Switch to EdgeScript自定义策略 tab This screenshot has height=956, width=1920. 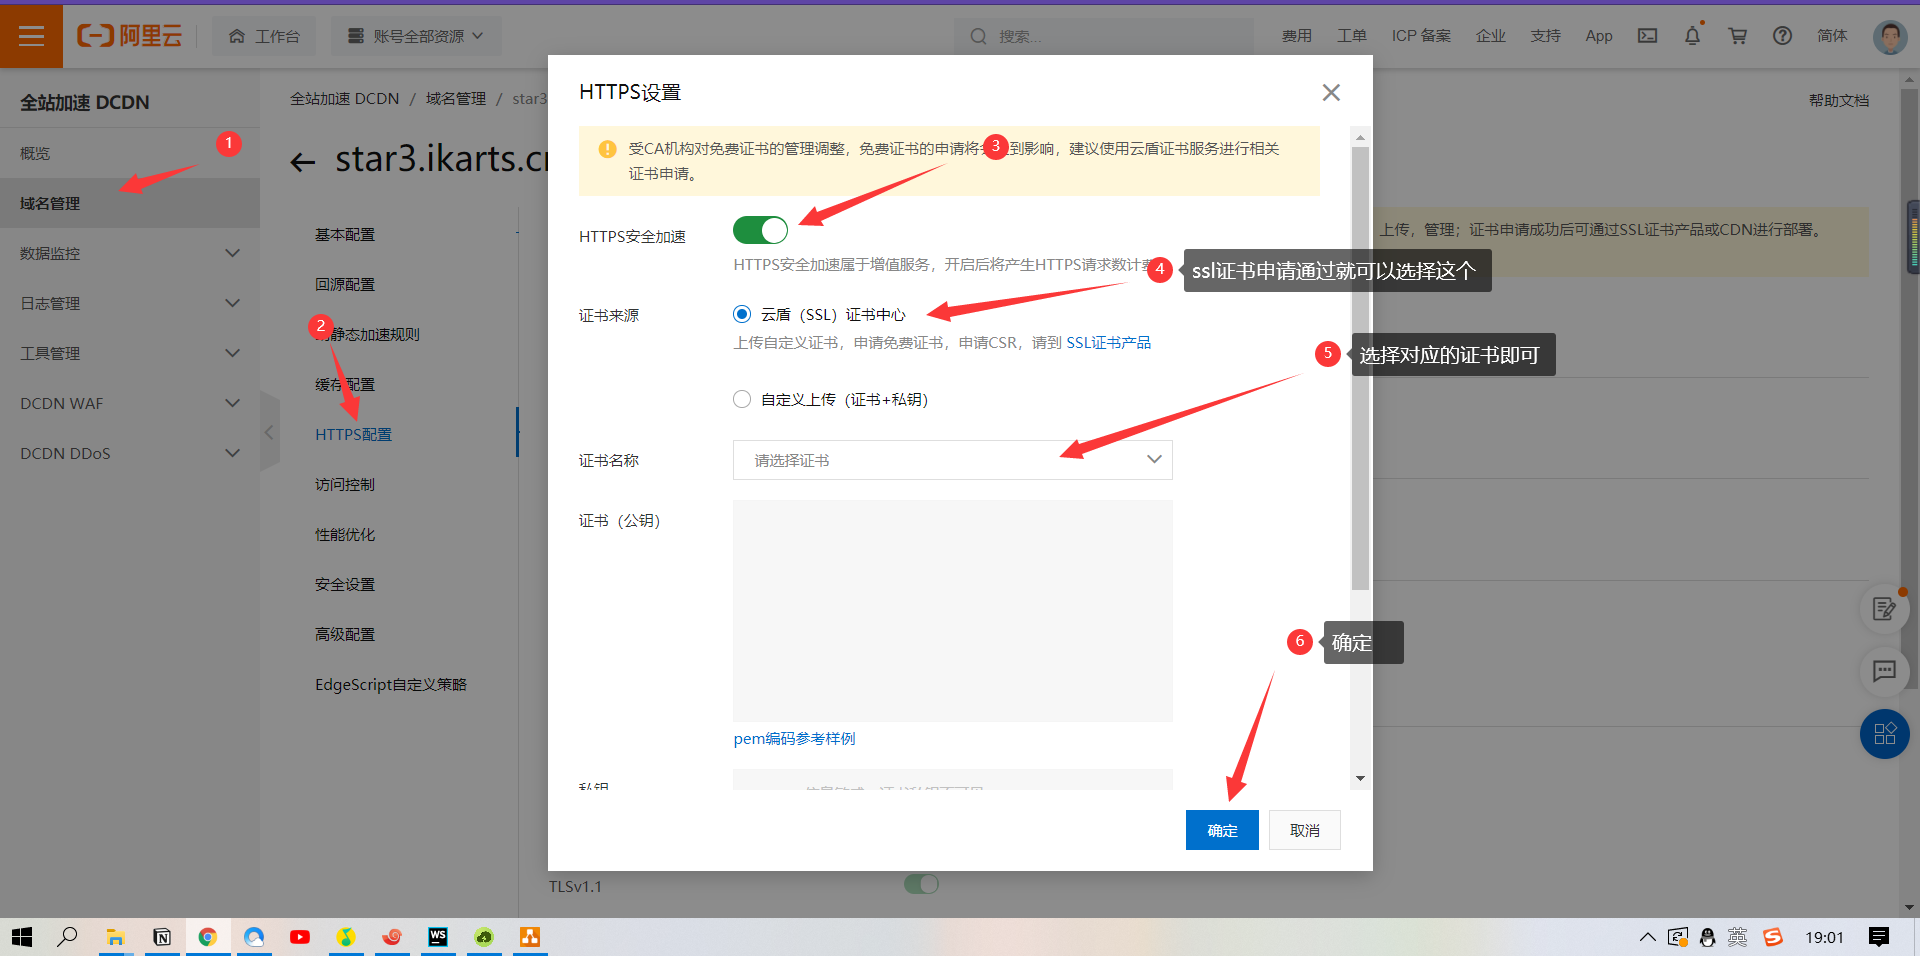click(x=391, y=684)
